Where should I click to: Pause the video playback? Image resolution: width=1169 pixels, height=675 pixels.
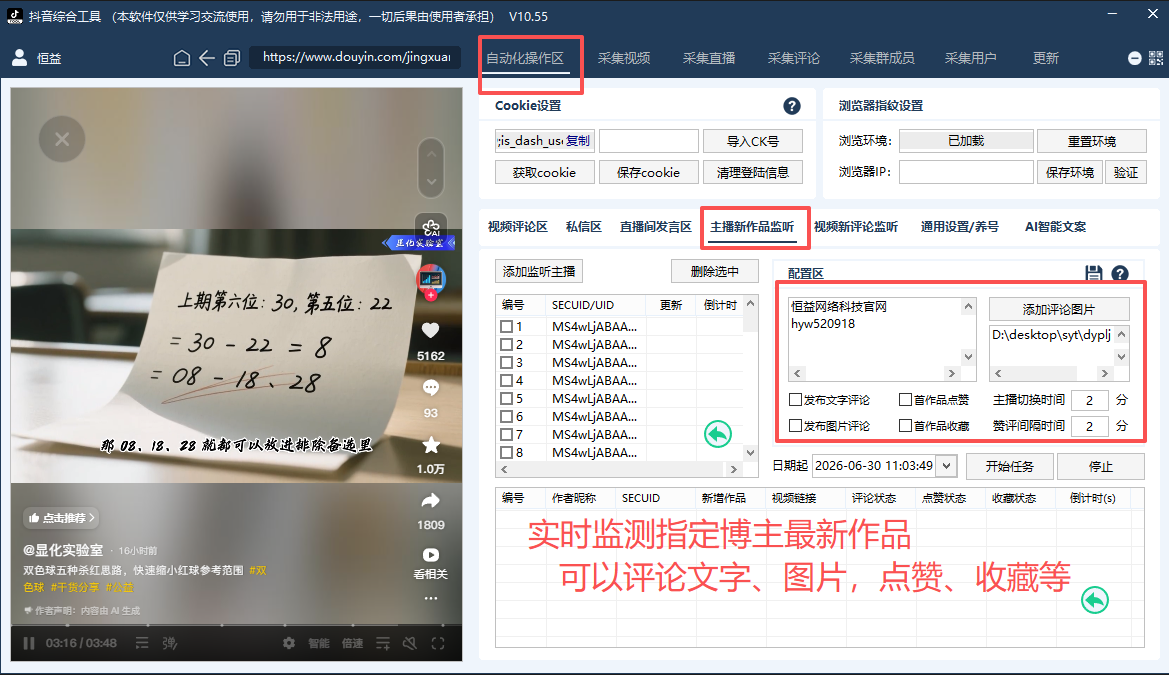29,643
